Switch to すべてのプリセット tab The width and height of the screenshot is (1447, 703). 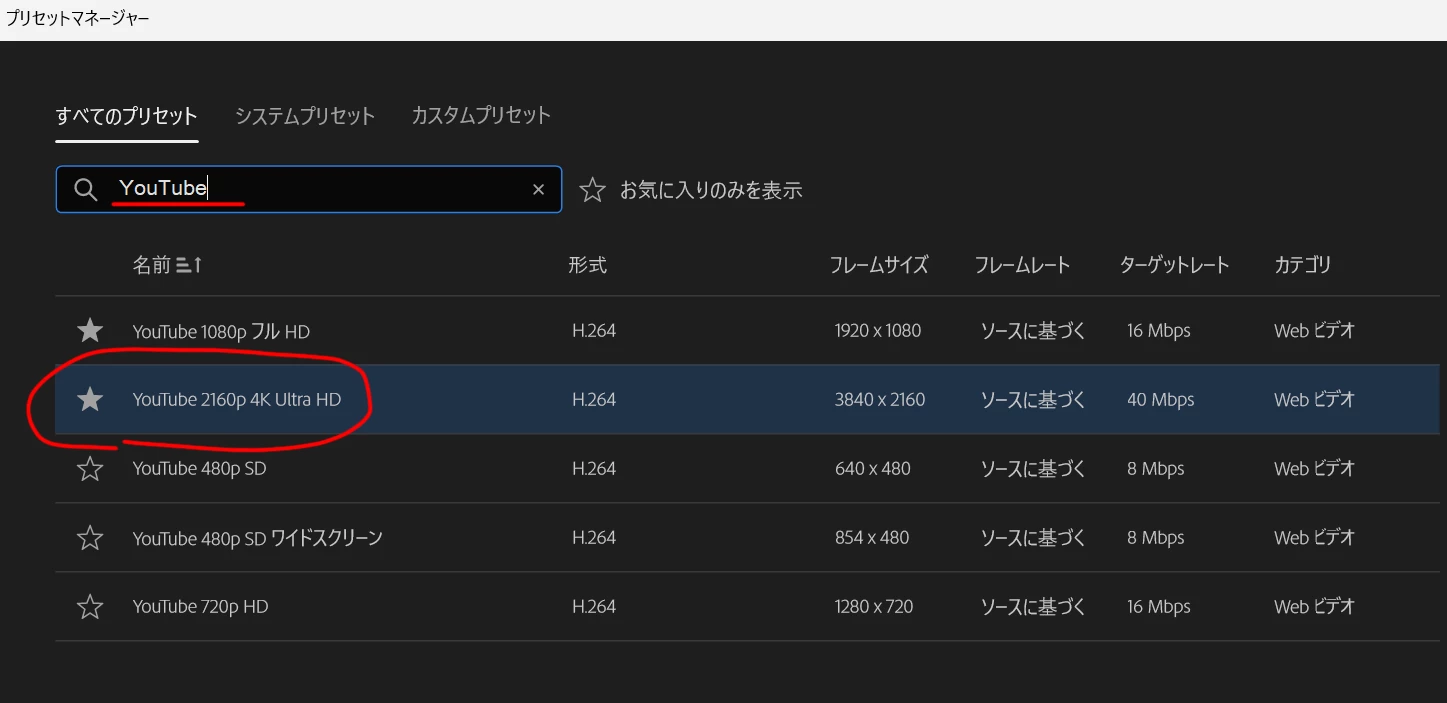(x=127, y=116)
